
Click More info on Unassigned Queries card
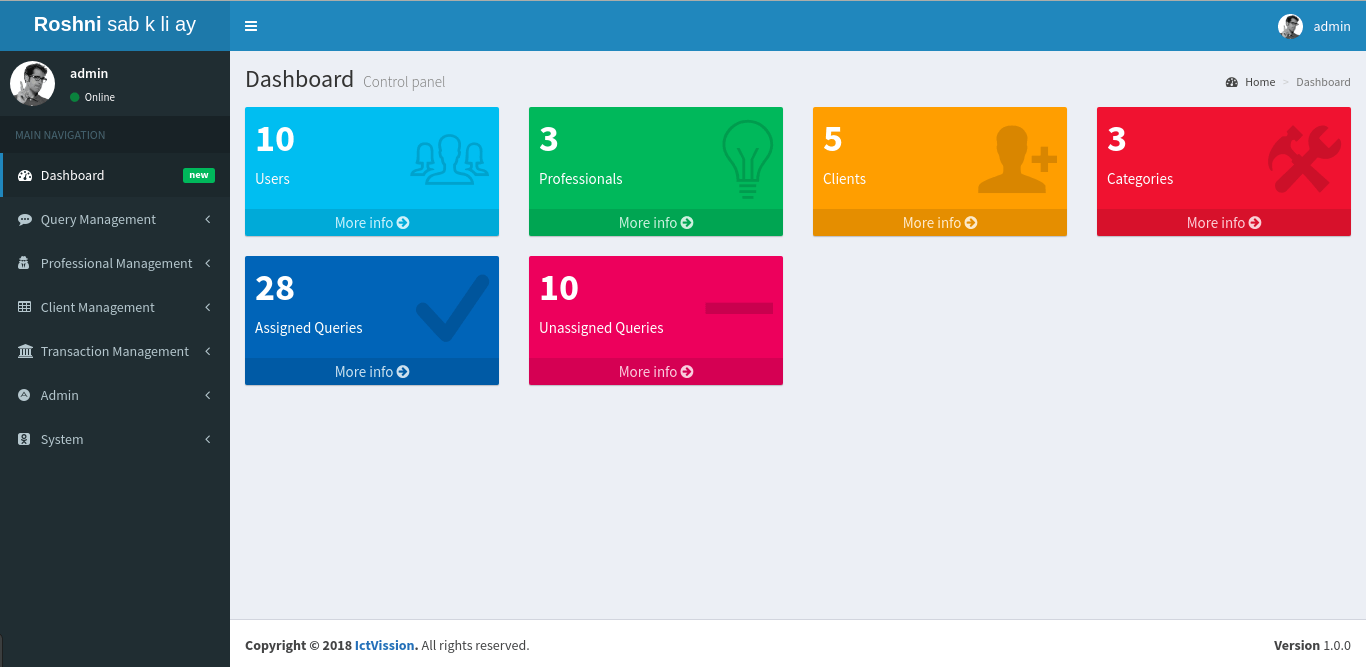(x=656, y=371)
